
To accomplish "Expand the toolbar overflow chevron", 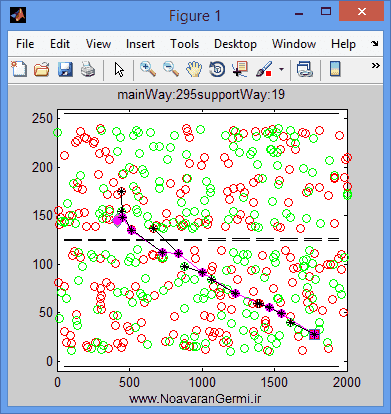I will 376,65.
